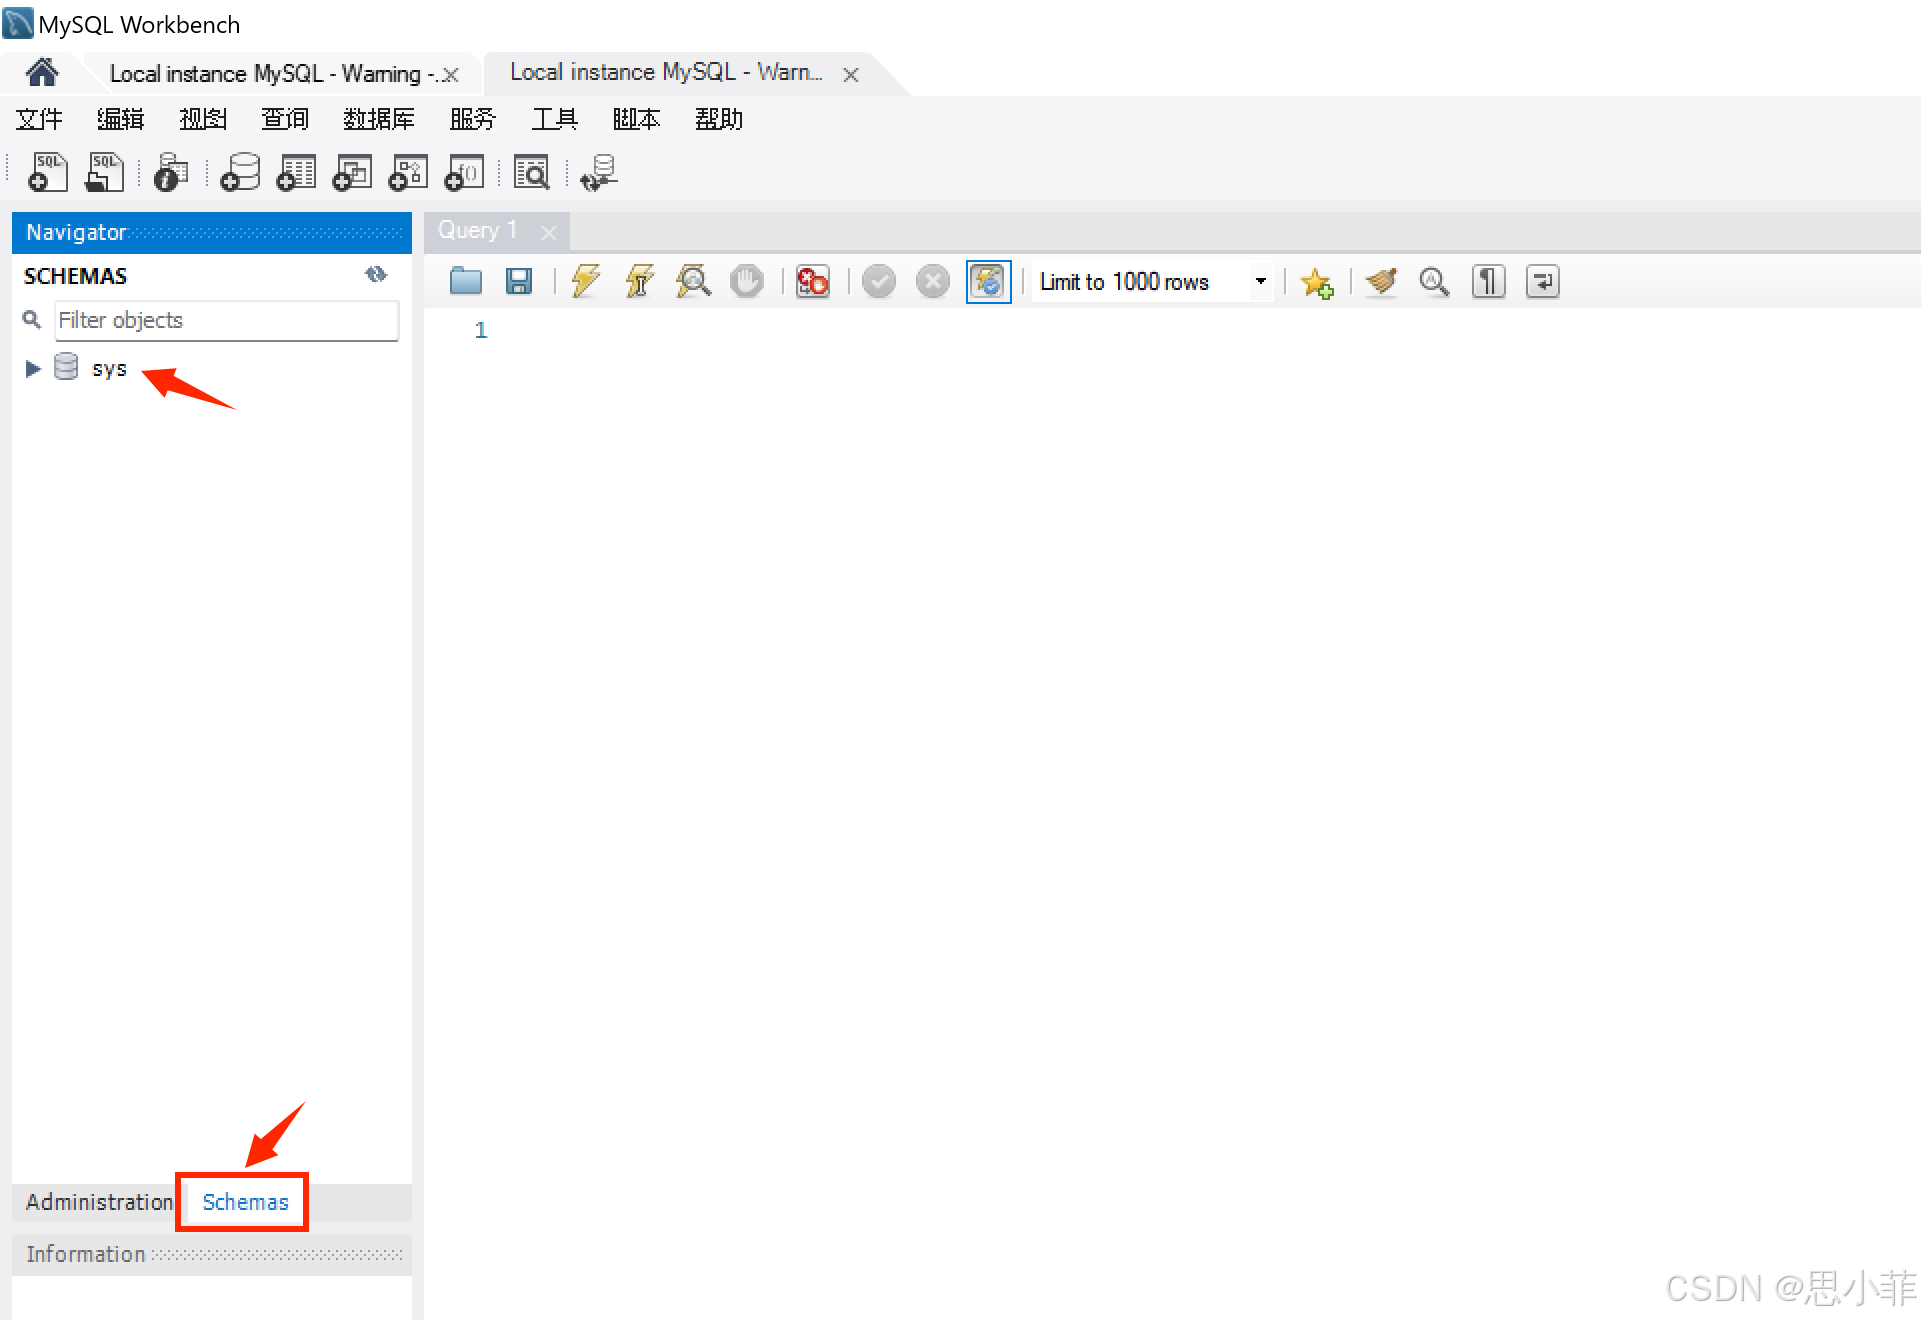
Task: Switch to the Schemas tab
Action: point(245,1202)
